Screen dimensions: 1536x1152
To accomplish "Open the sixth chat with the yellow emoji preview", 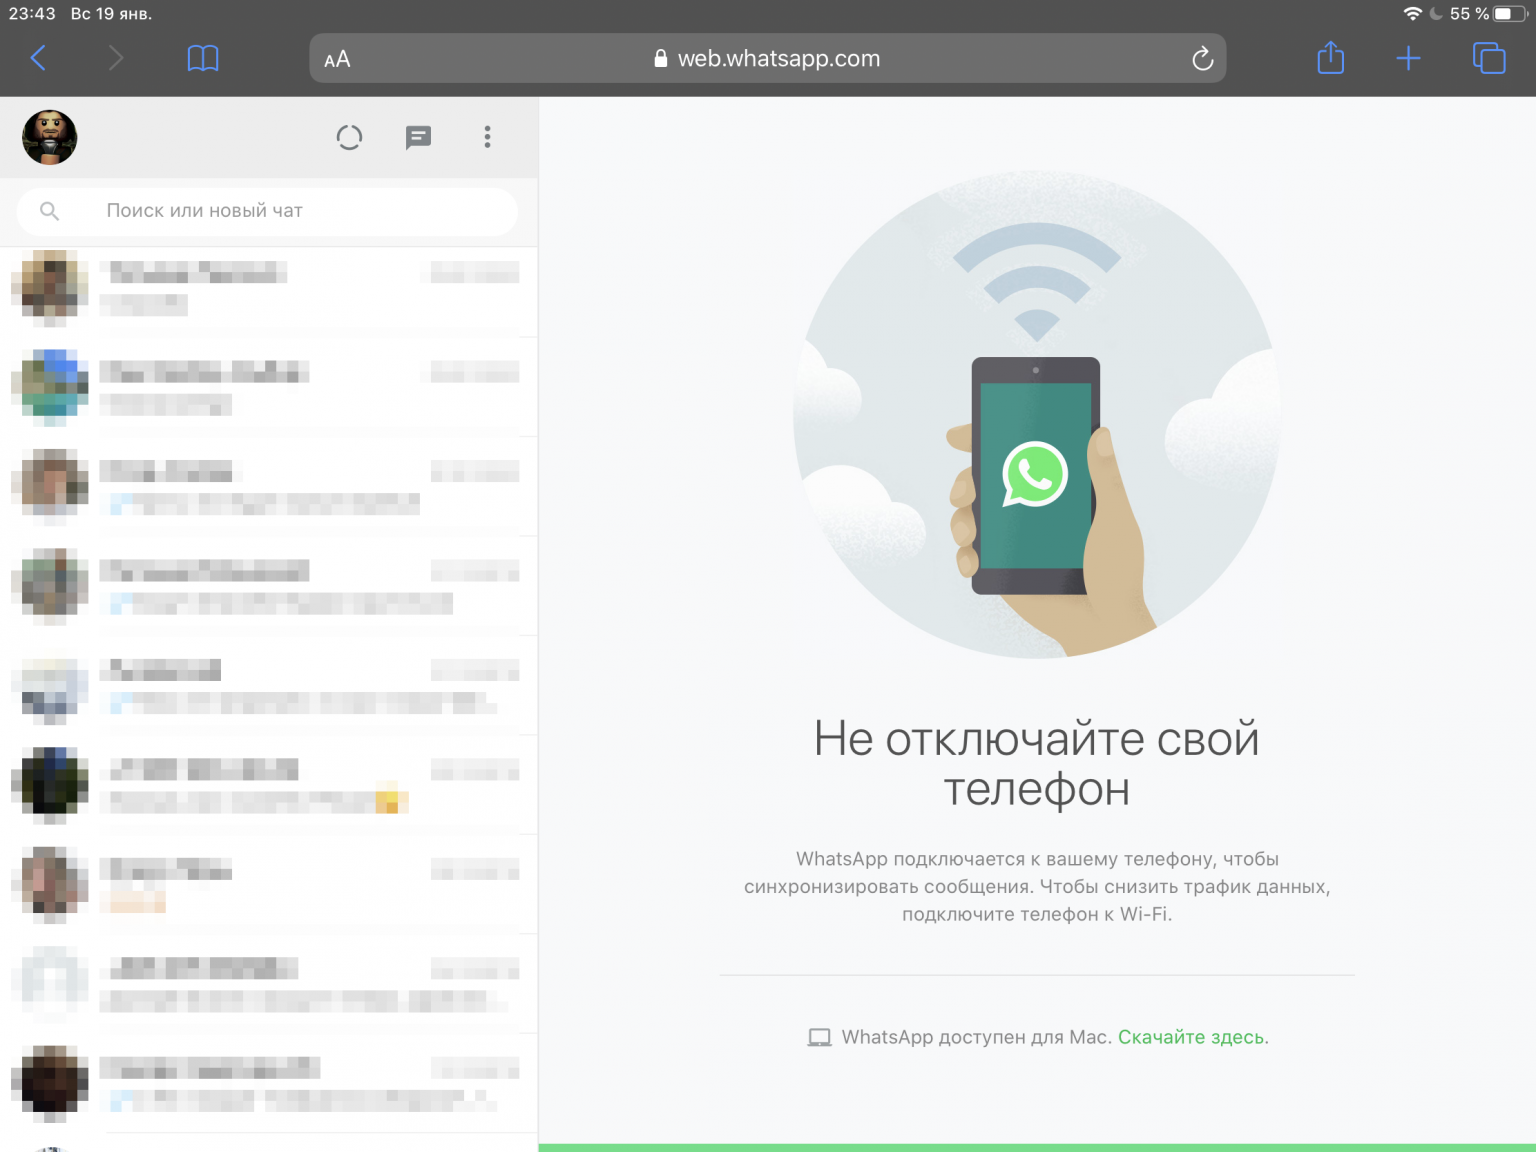I will (268, 785).
